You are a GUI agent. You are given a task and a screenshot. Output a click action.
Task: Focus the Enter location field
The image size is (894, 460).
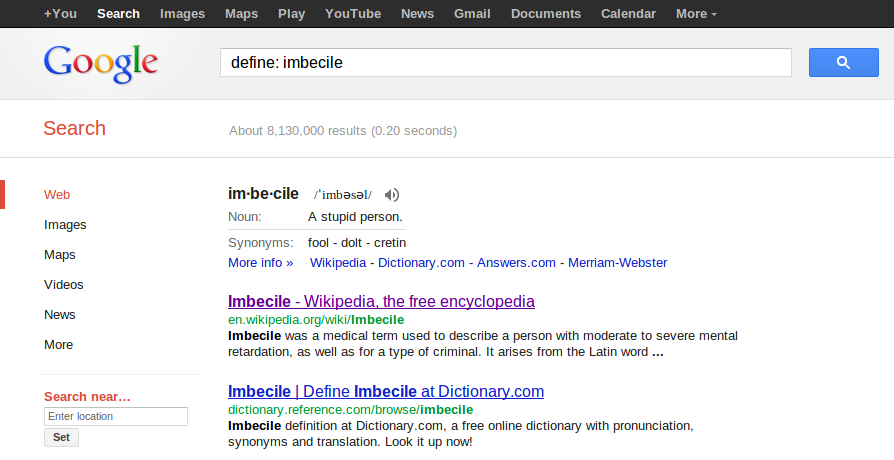pyautogui.click(x=116, y=416)
